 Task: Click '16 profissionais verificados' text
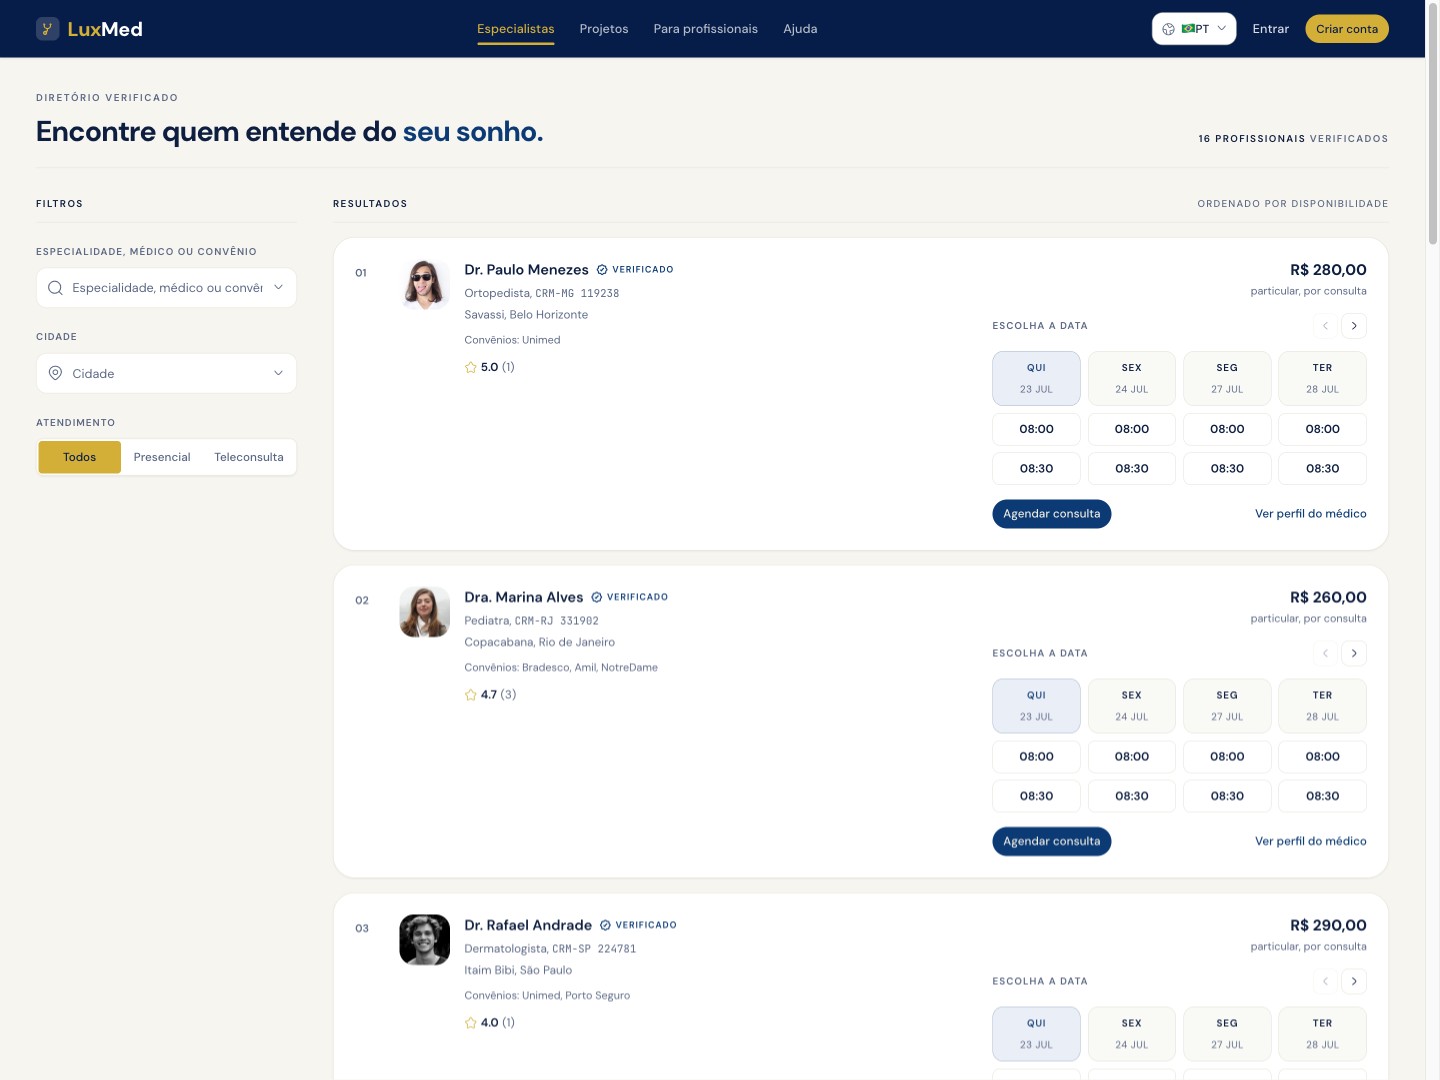(1293, 139)
